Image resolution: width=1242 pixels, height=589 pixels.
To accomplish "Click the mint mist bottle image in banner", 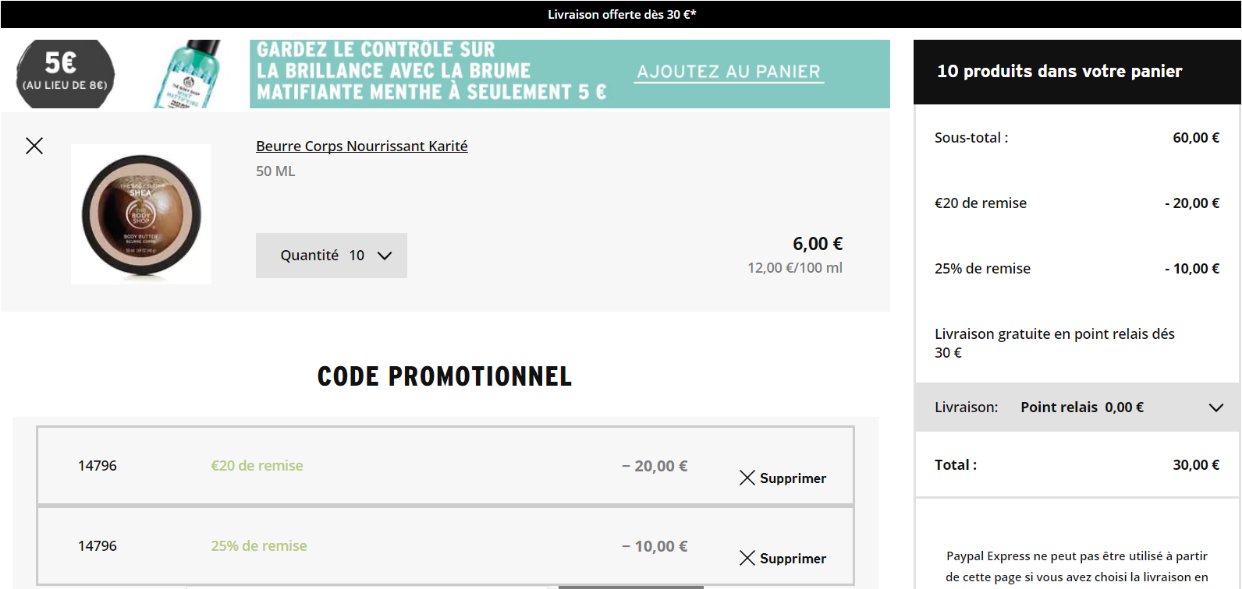I will click(187, 74).
